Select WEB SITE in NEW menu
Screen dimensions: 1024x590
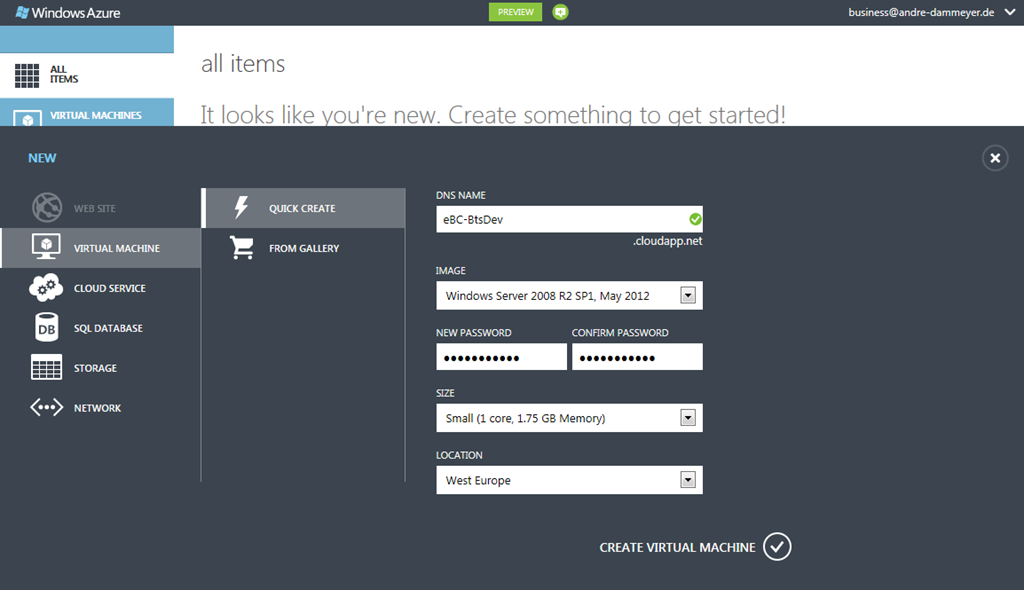95,208
